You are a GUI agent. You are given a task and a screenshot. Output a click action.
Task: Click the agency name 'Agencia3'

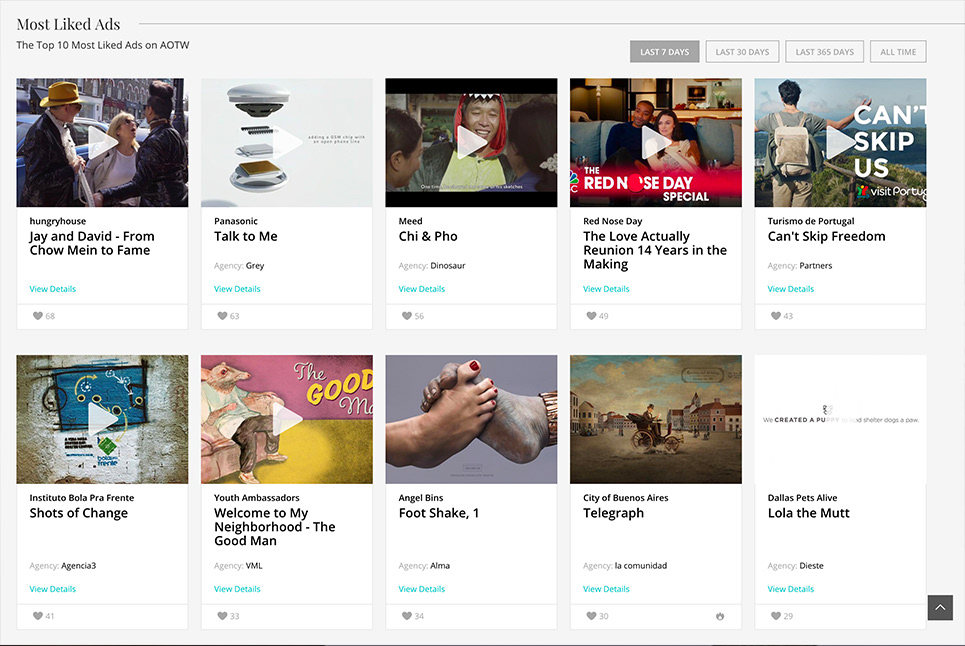point(78,565)
